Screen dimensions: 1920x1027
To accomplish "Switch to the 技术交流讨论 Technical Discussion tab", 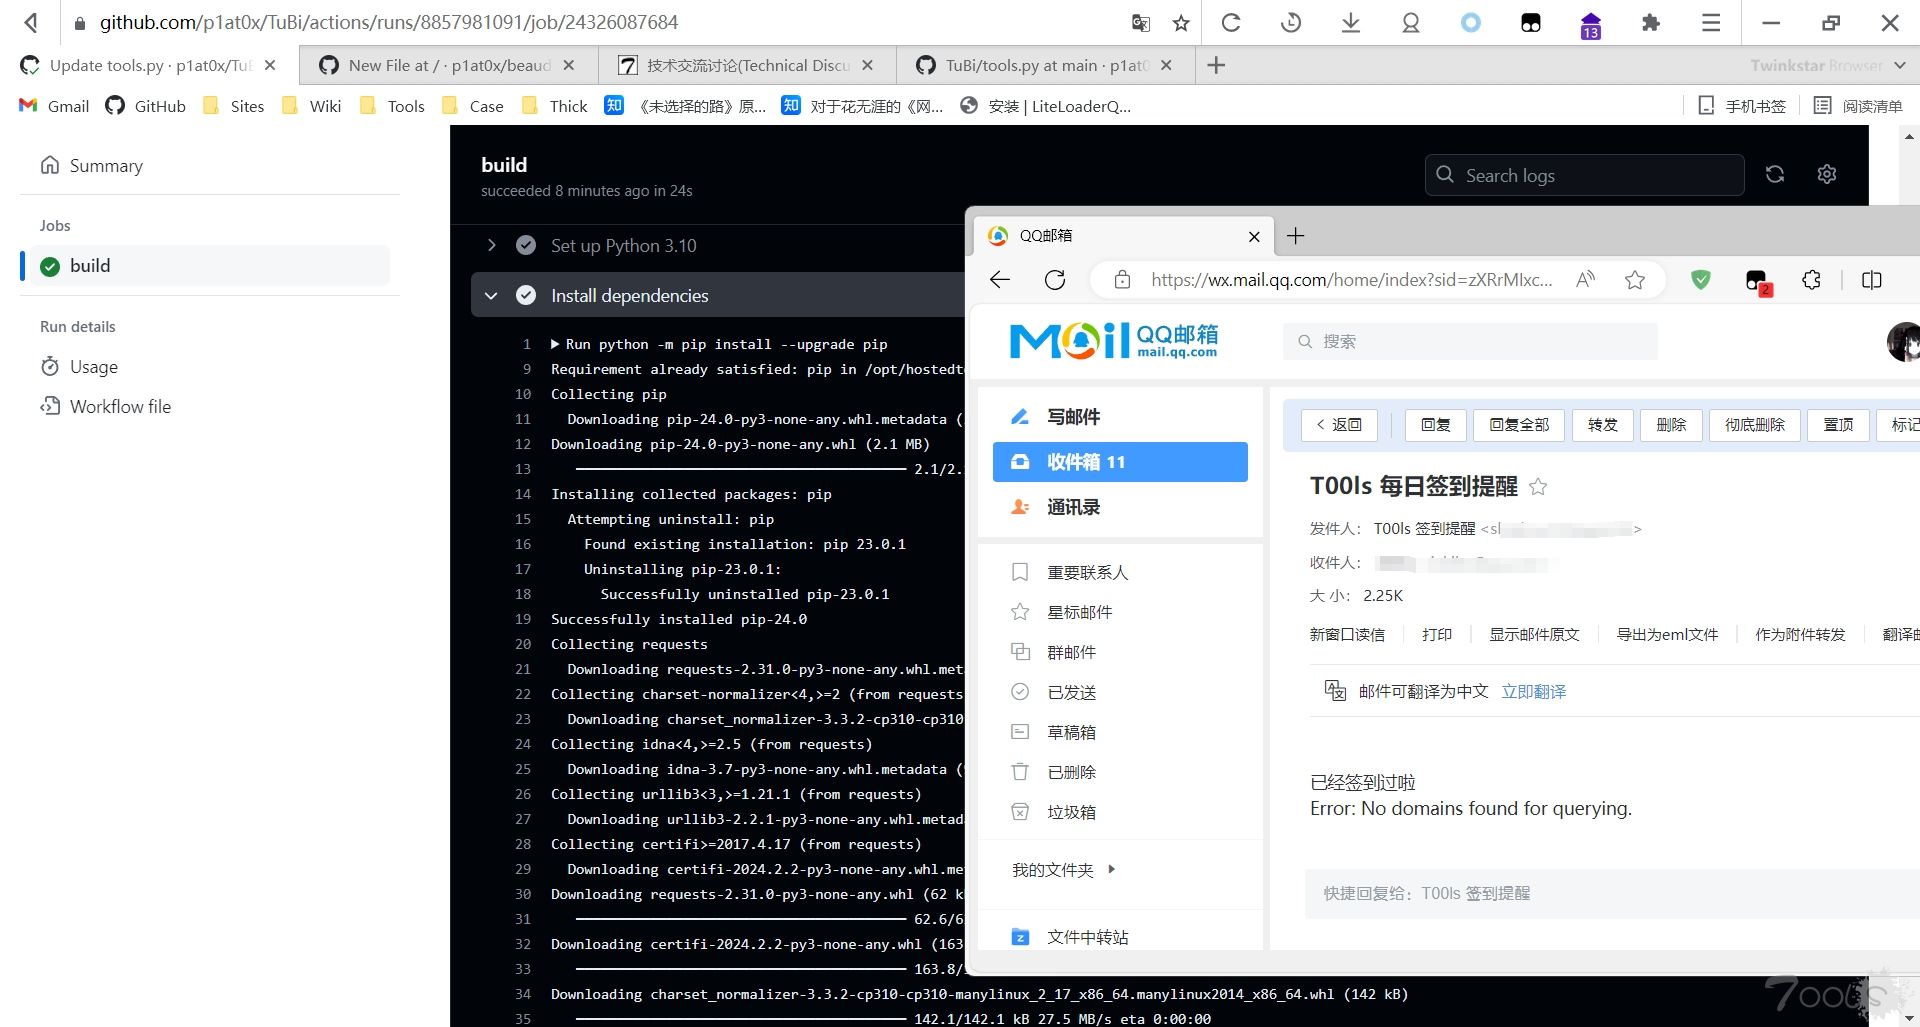I will 747,65.
